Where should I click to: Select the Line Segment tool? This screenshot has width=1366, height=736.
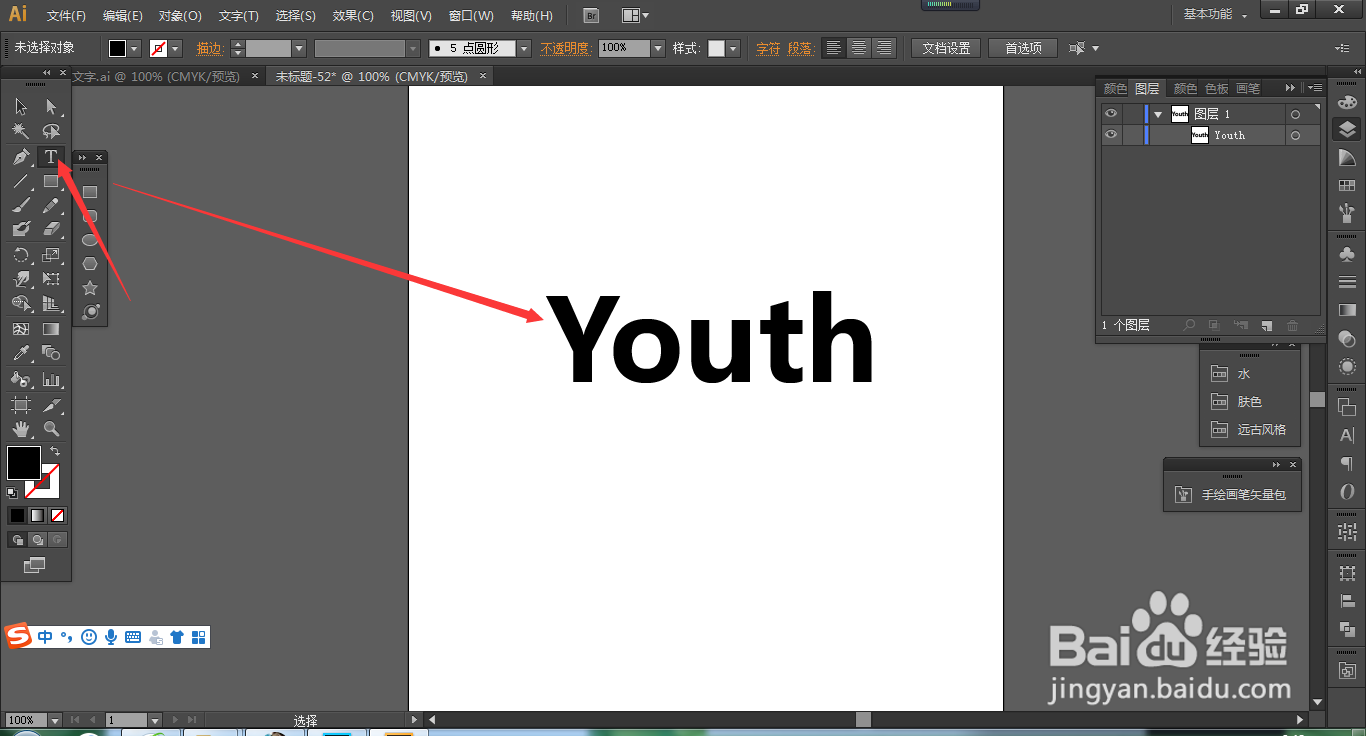21,181
